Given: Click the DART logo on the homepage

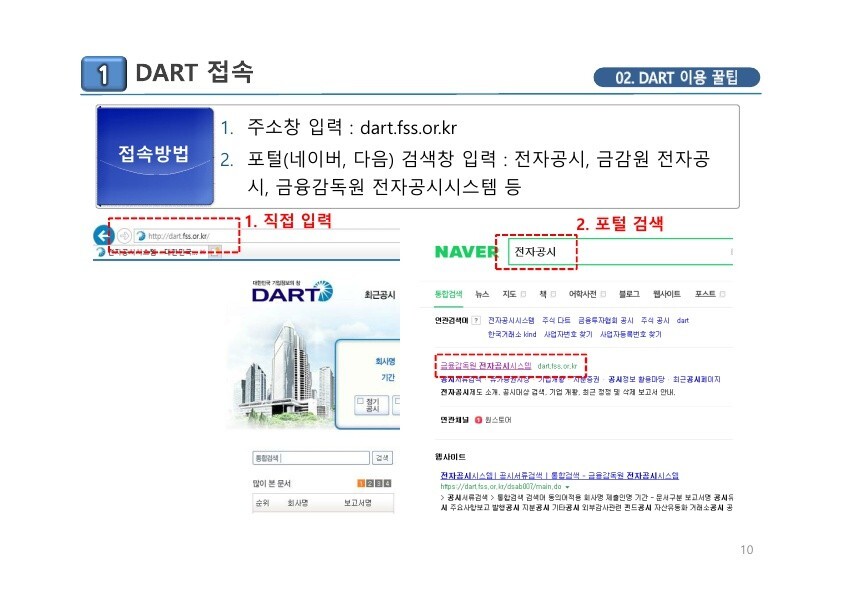Looking at the screenshot, I should tap(292, 292).
